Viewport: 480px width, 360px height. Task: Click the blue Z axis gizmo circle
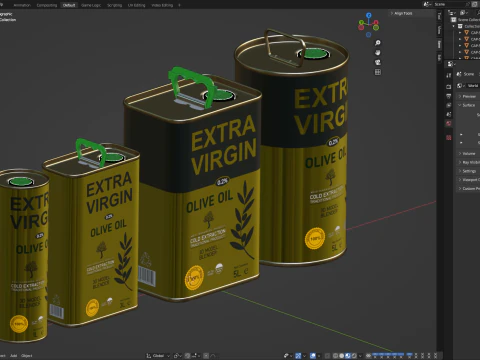pos(369,15)
